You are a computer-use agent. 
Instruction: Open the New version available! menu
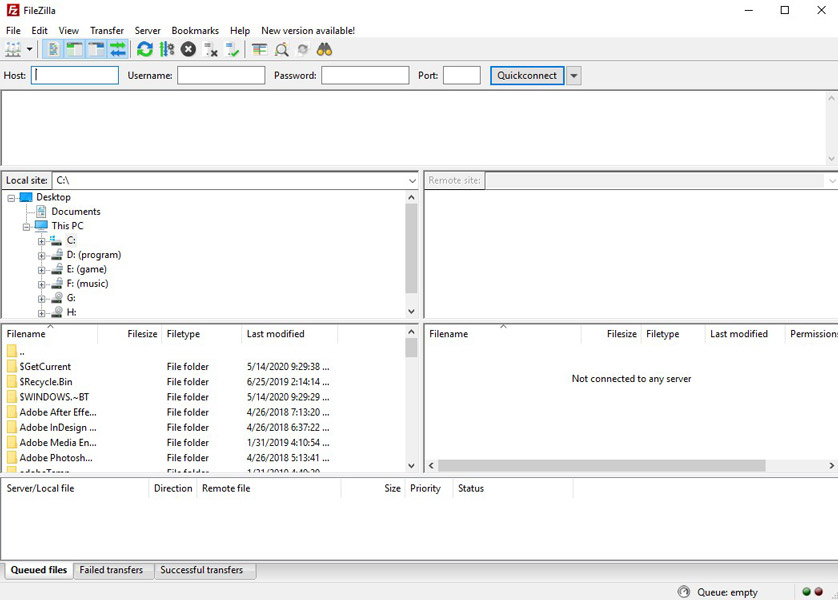308,30
